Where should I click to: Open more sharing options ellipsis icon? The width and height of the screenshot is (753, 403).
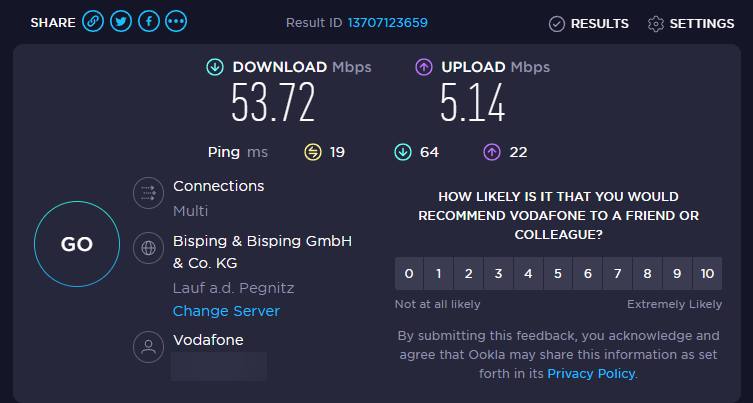point(176,22)
